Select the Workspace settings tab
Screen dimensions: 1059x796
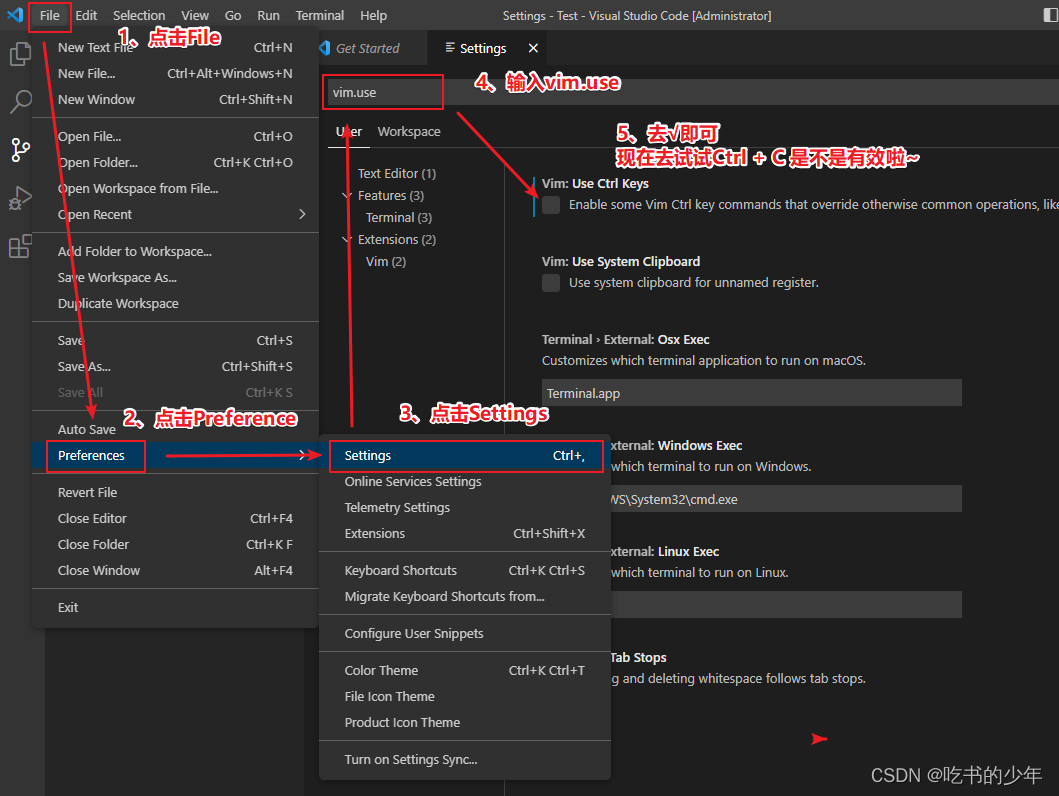[x=409, y=132]
